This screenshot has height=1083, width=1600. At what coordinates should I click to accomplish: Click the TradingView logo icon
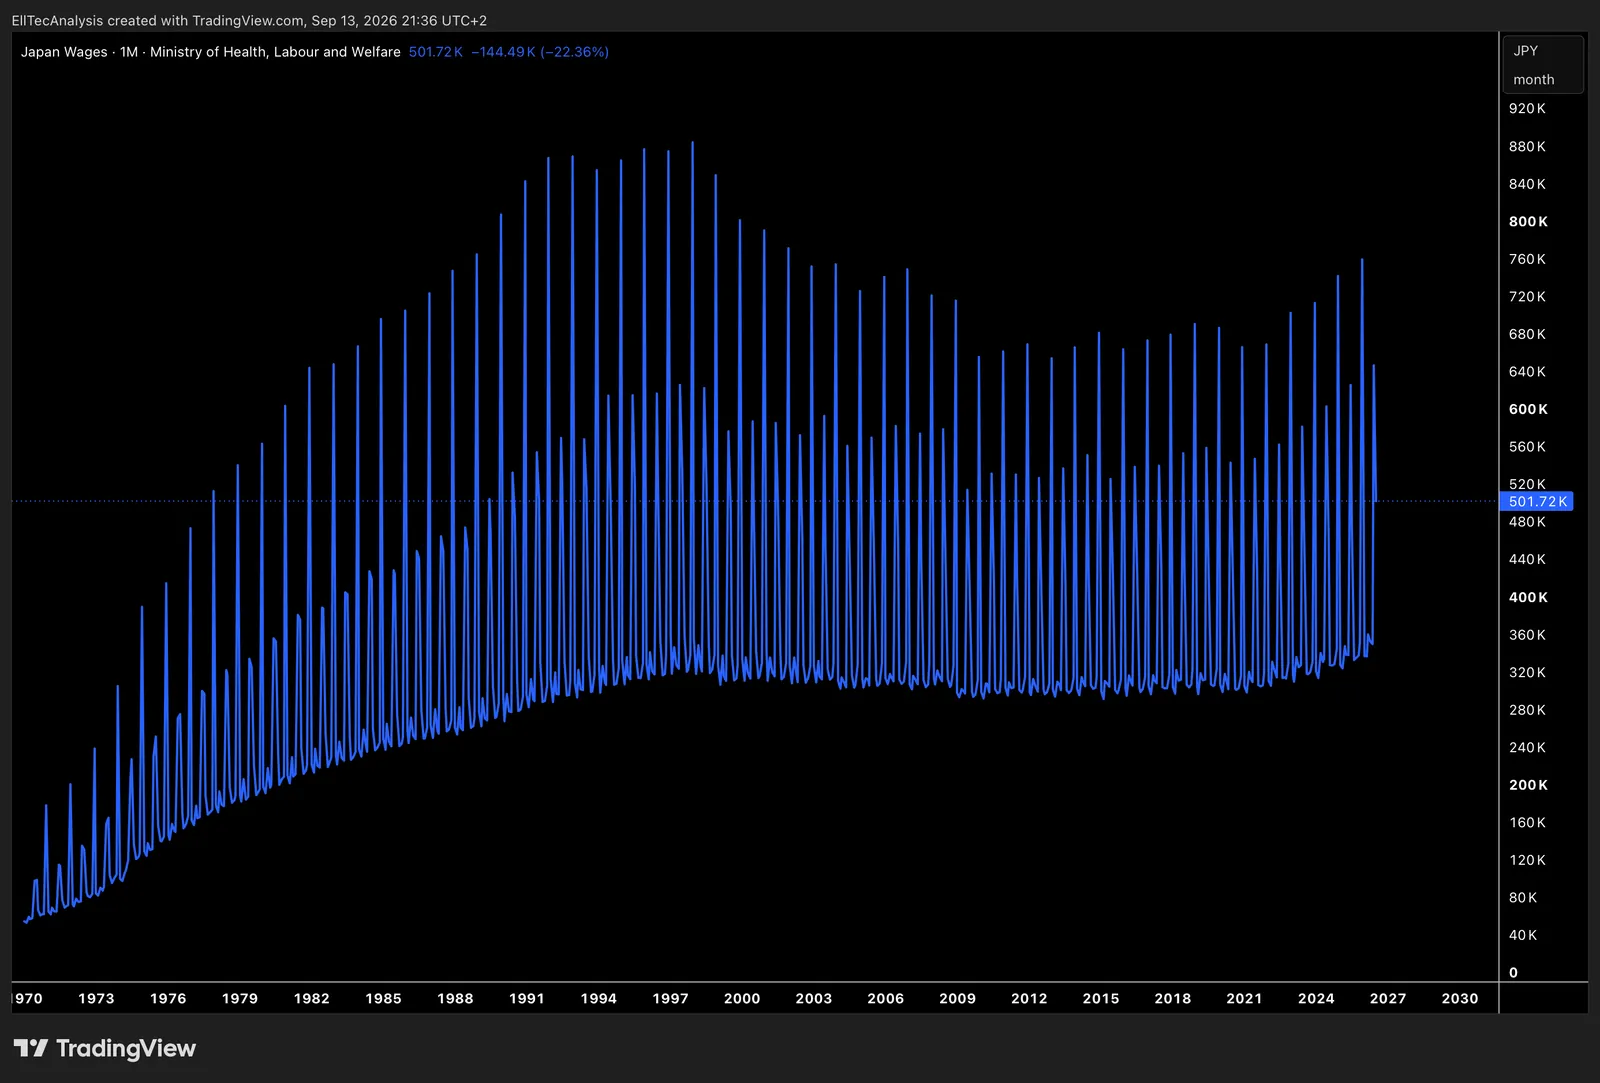click(31, 1048)
